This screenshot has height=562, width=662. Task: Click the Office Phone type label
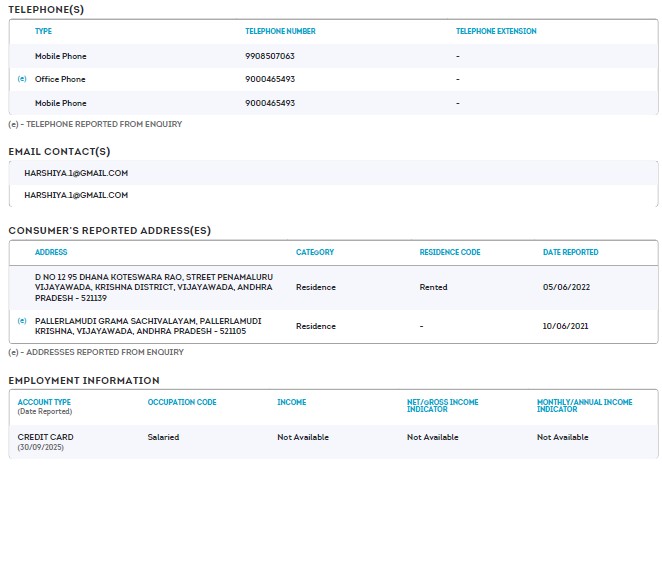pyautogui.click(x=60, y=79)
